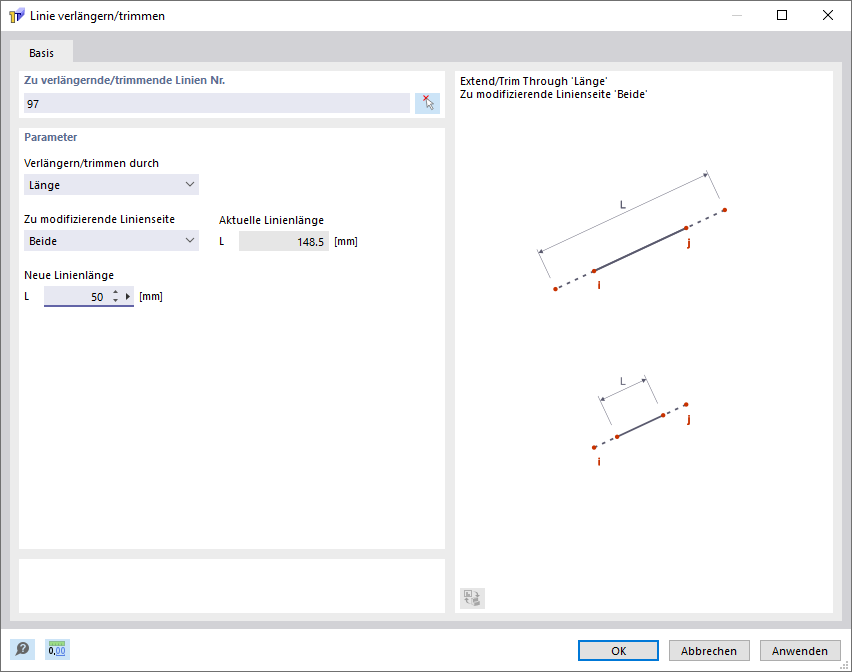Click the Aktuelle Linienlänge value 148.5
This screenshot has height=672, width=852.
(284, 241)
